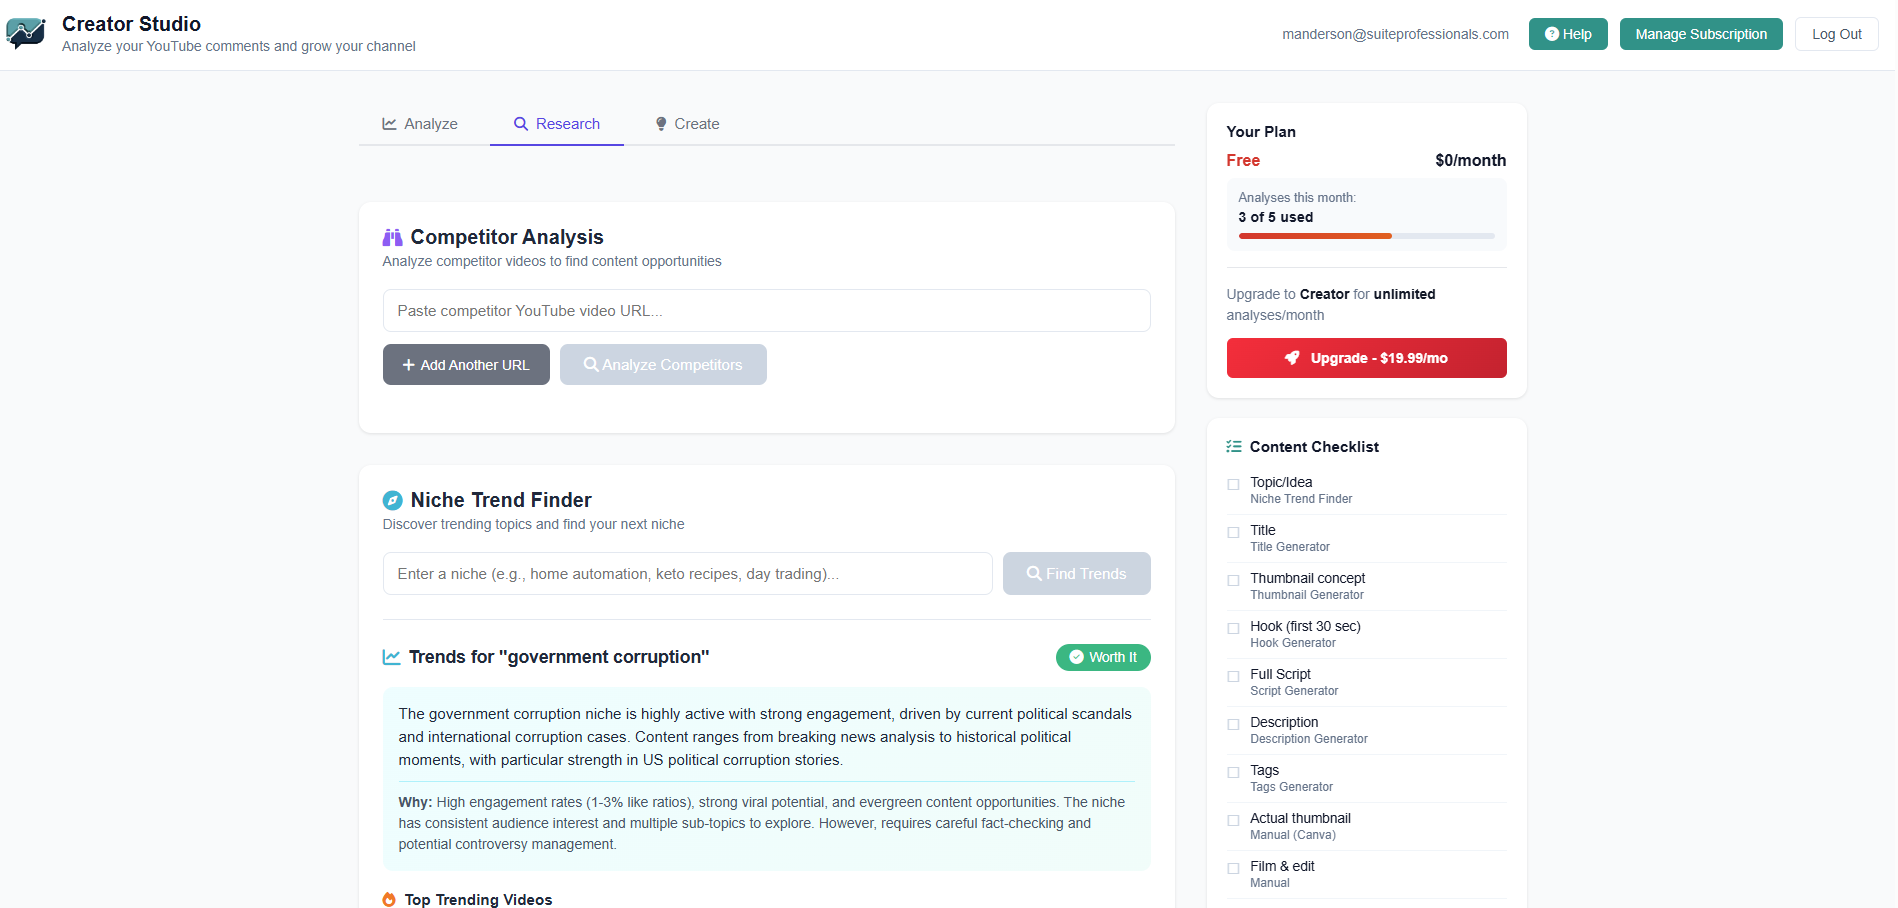Click the magnifier icon on Find Trends
1898x908 pixels.
(1035, 573)
